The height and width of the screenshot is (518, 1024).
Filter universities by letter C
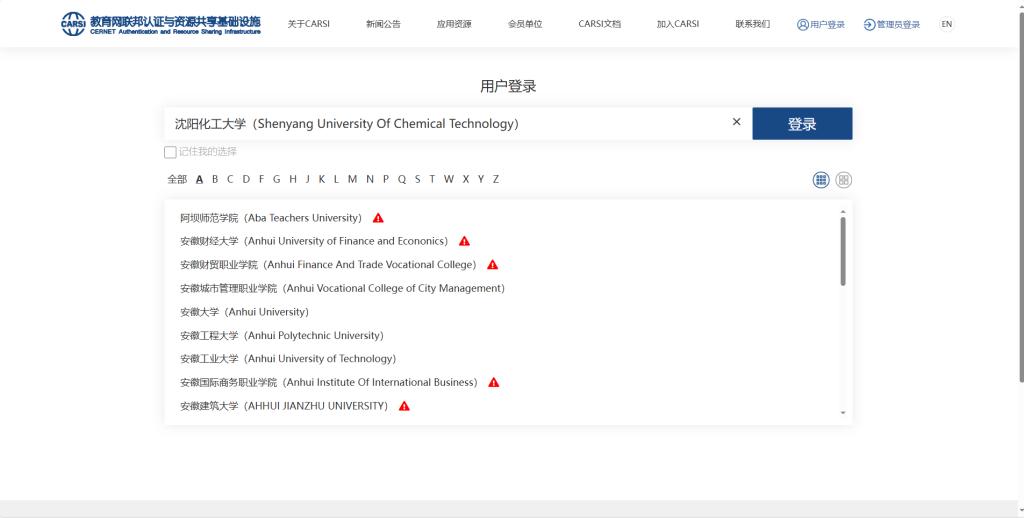(230, 179)
